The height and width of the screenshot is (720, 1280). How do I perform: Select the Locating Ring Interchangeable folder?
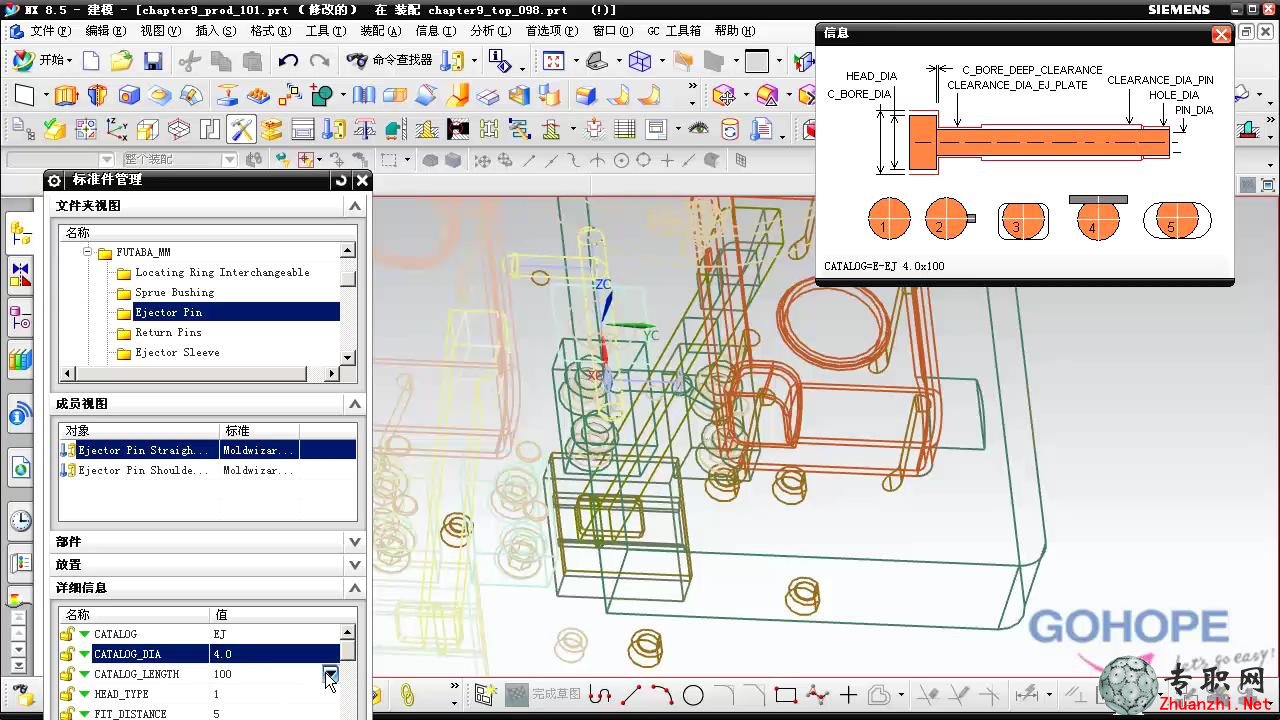tap(222, 273)
